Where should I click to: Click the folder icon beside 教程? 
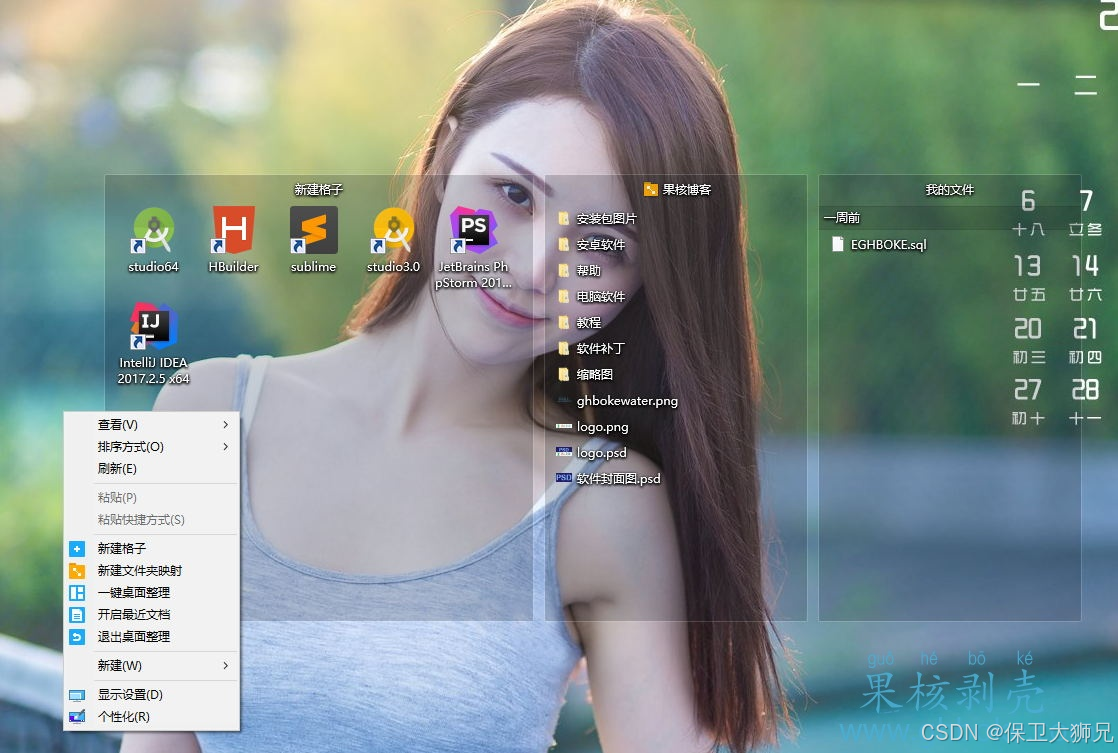coord(563,322)
